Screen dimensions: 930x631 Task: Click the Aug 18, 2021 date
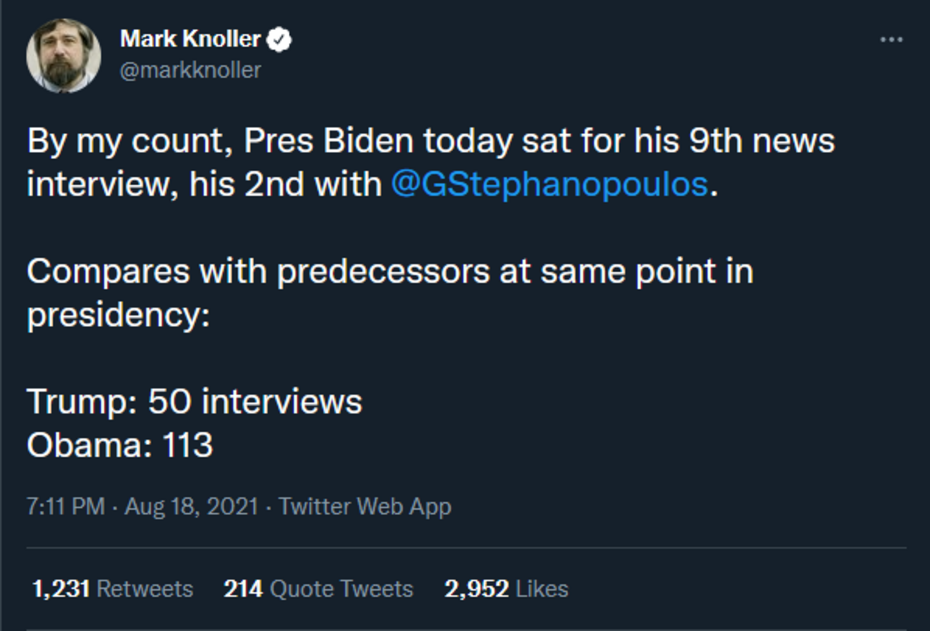tap(191, 506)
